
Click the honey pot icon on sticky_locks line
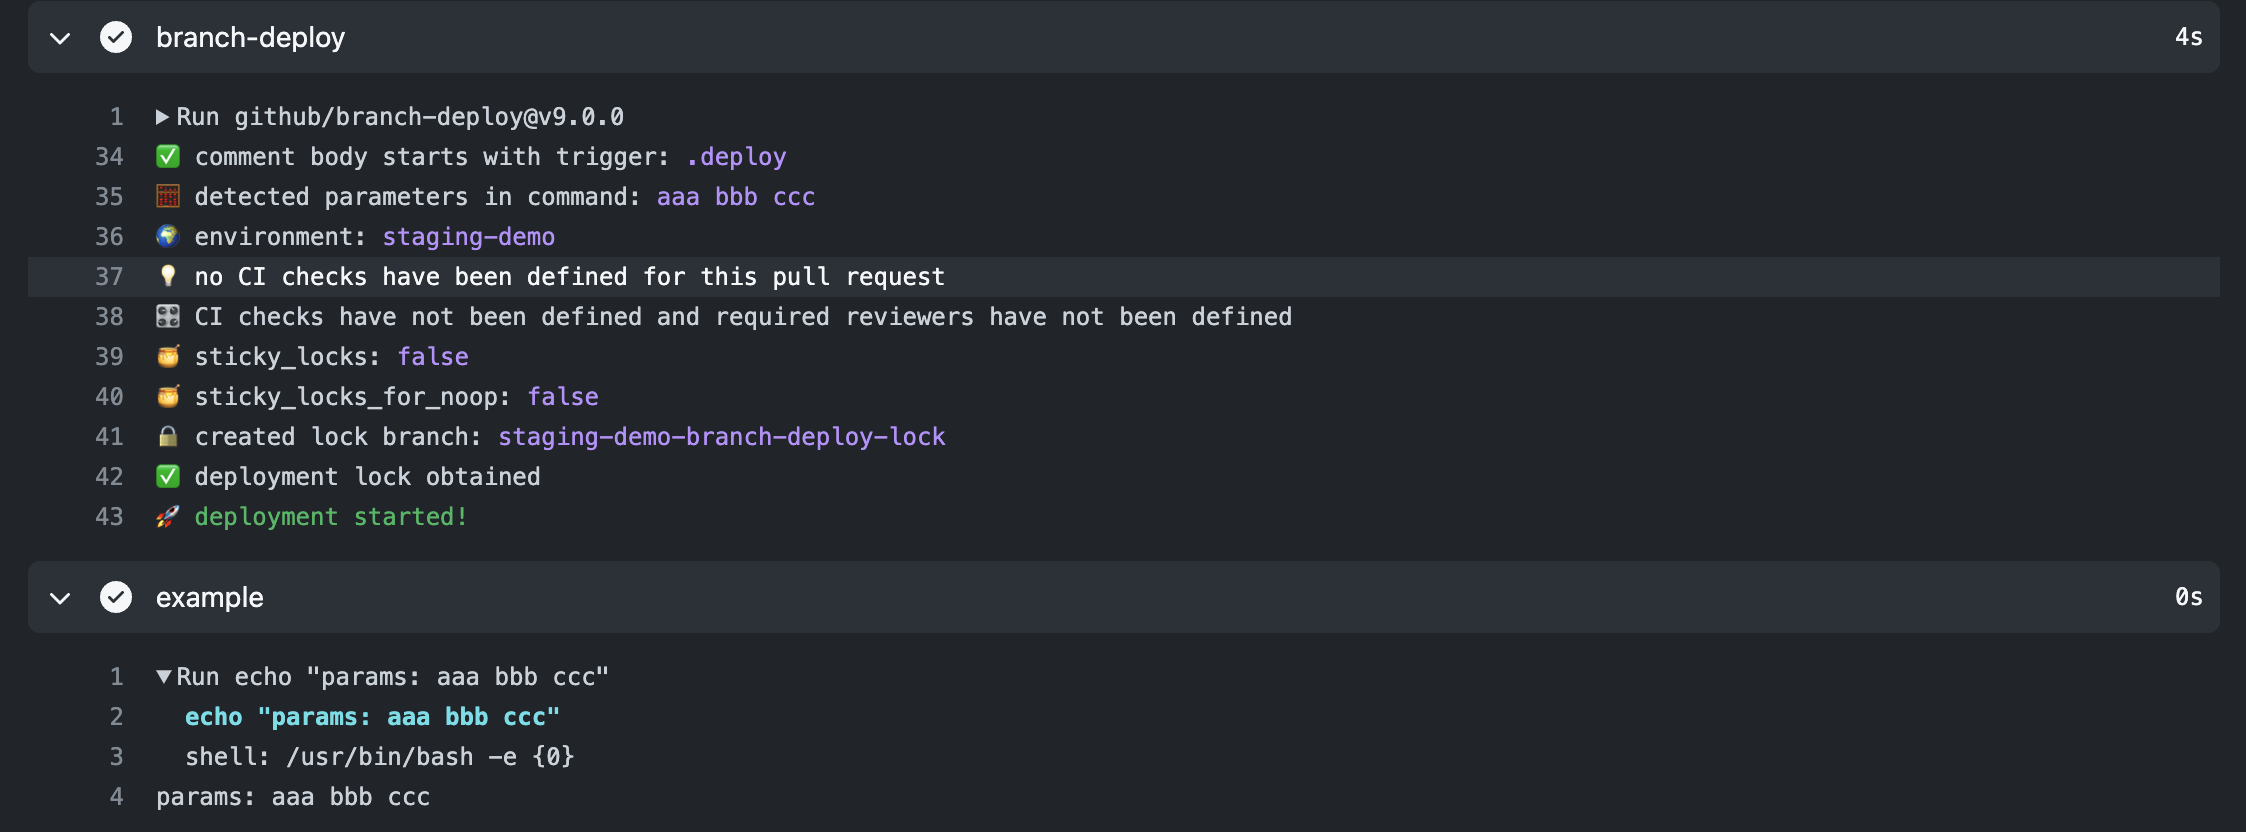tap(167, 356)
